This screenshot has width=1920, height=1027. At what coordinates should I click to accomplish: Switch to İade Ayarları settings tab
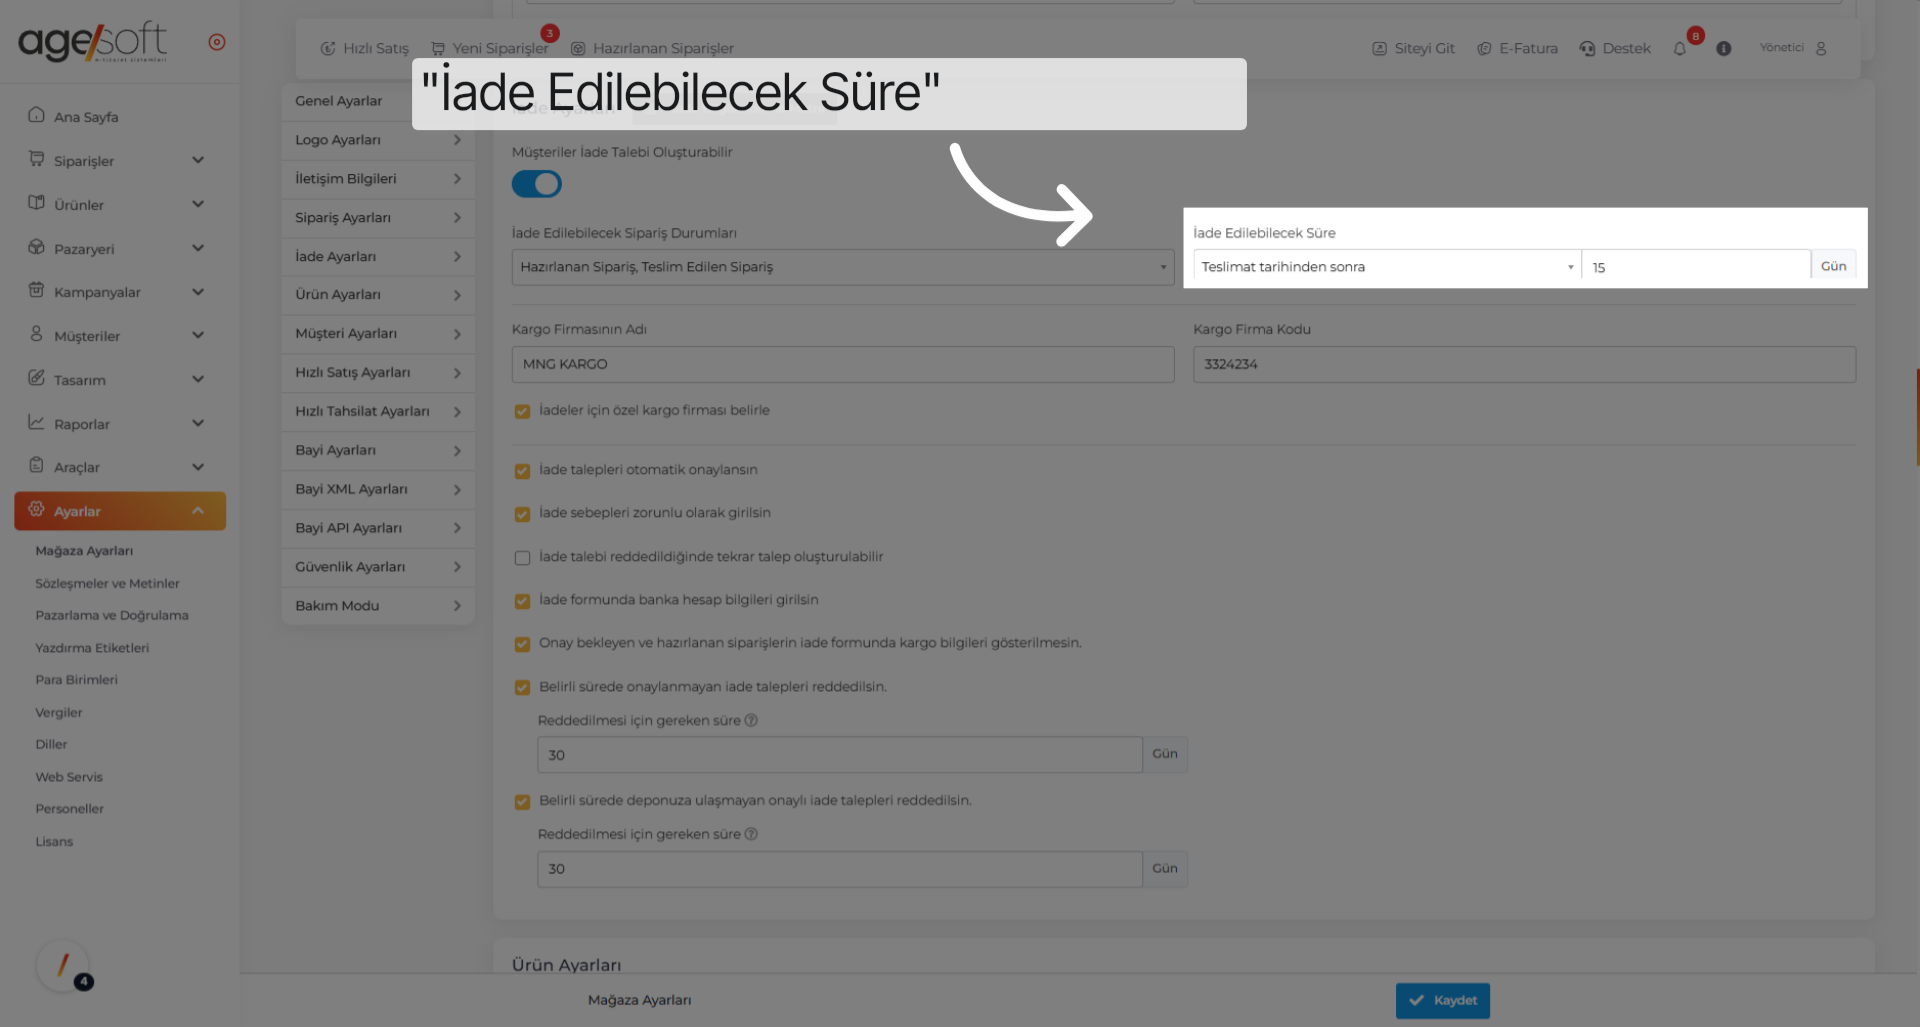pyautogui.click(x=377, y=256)
